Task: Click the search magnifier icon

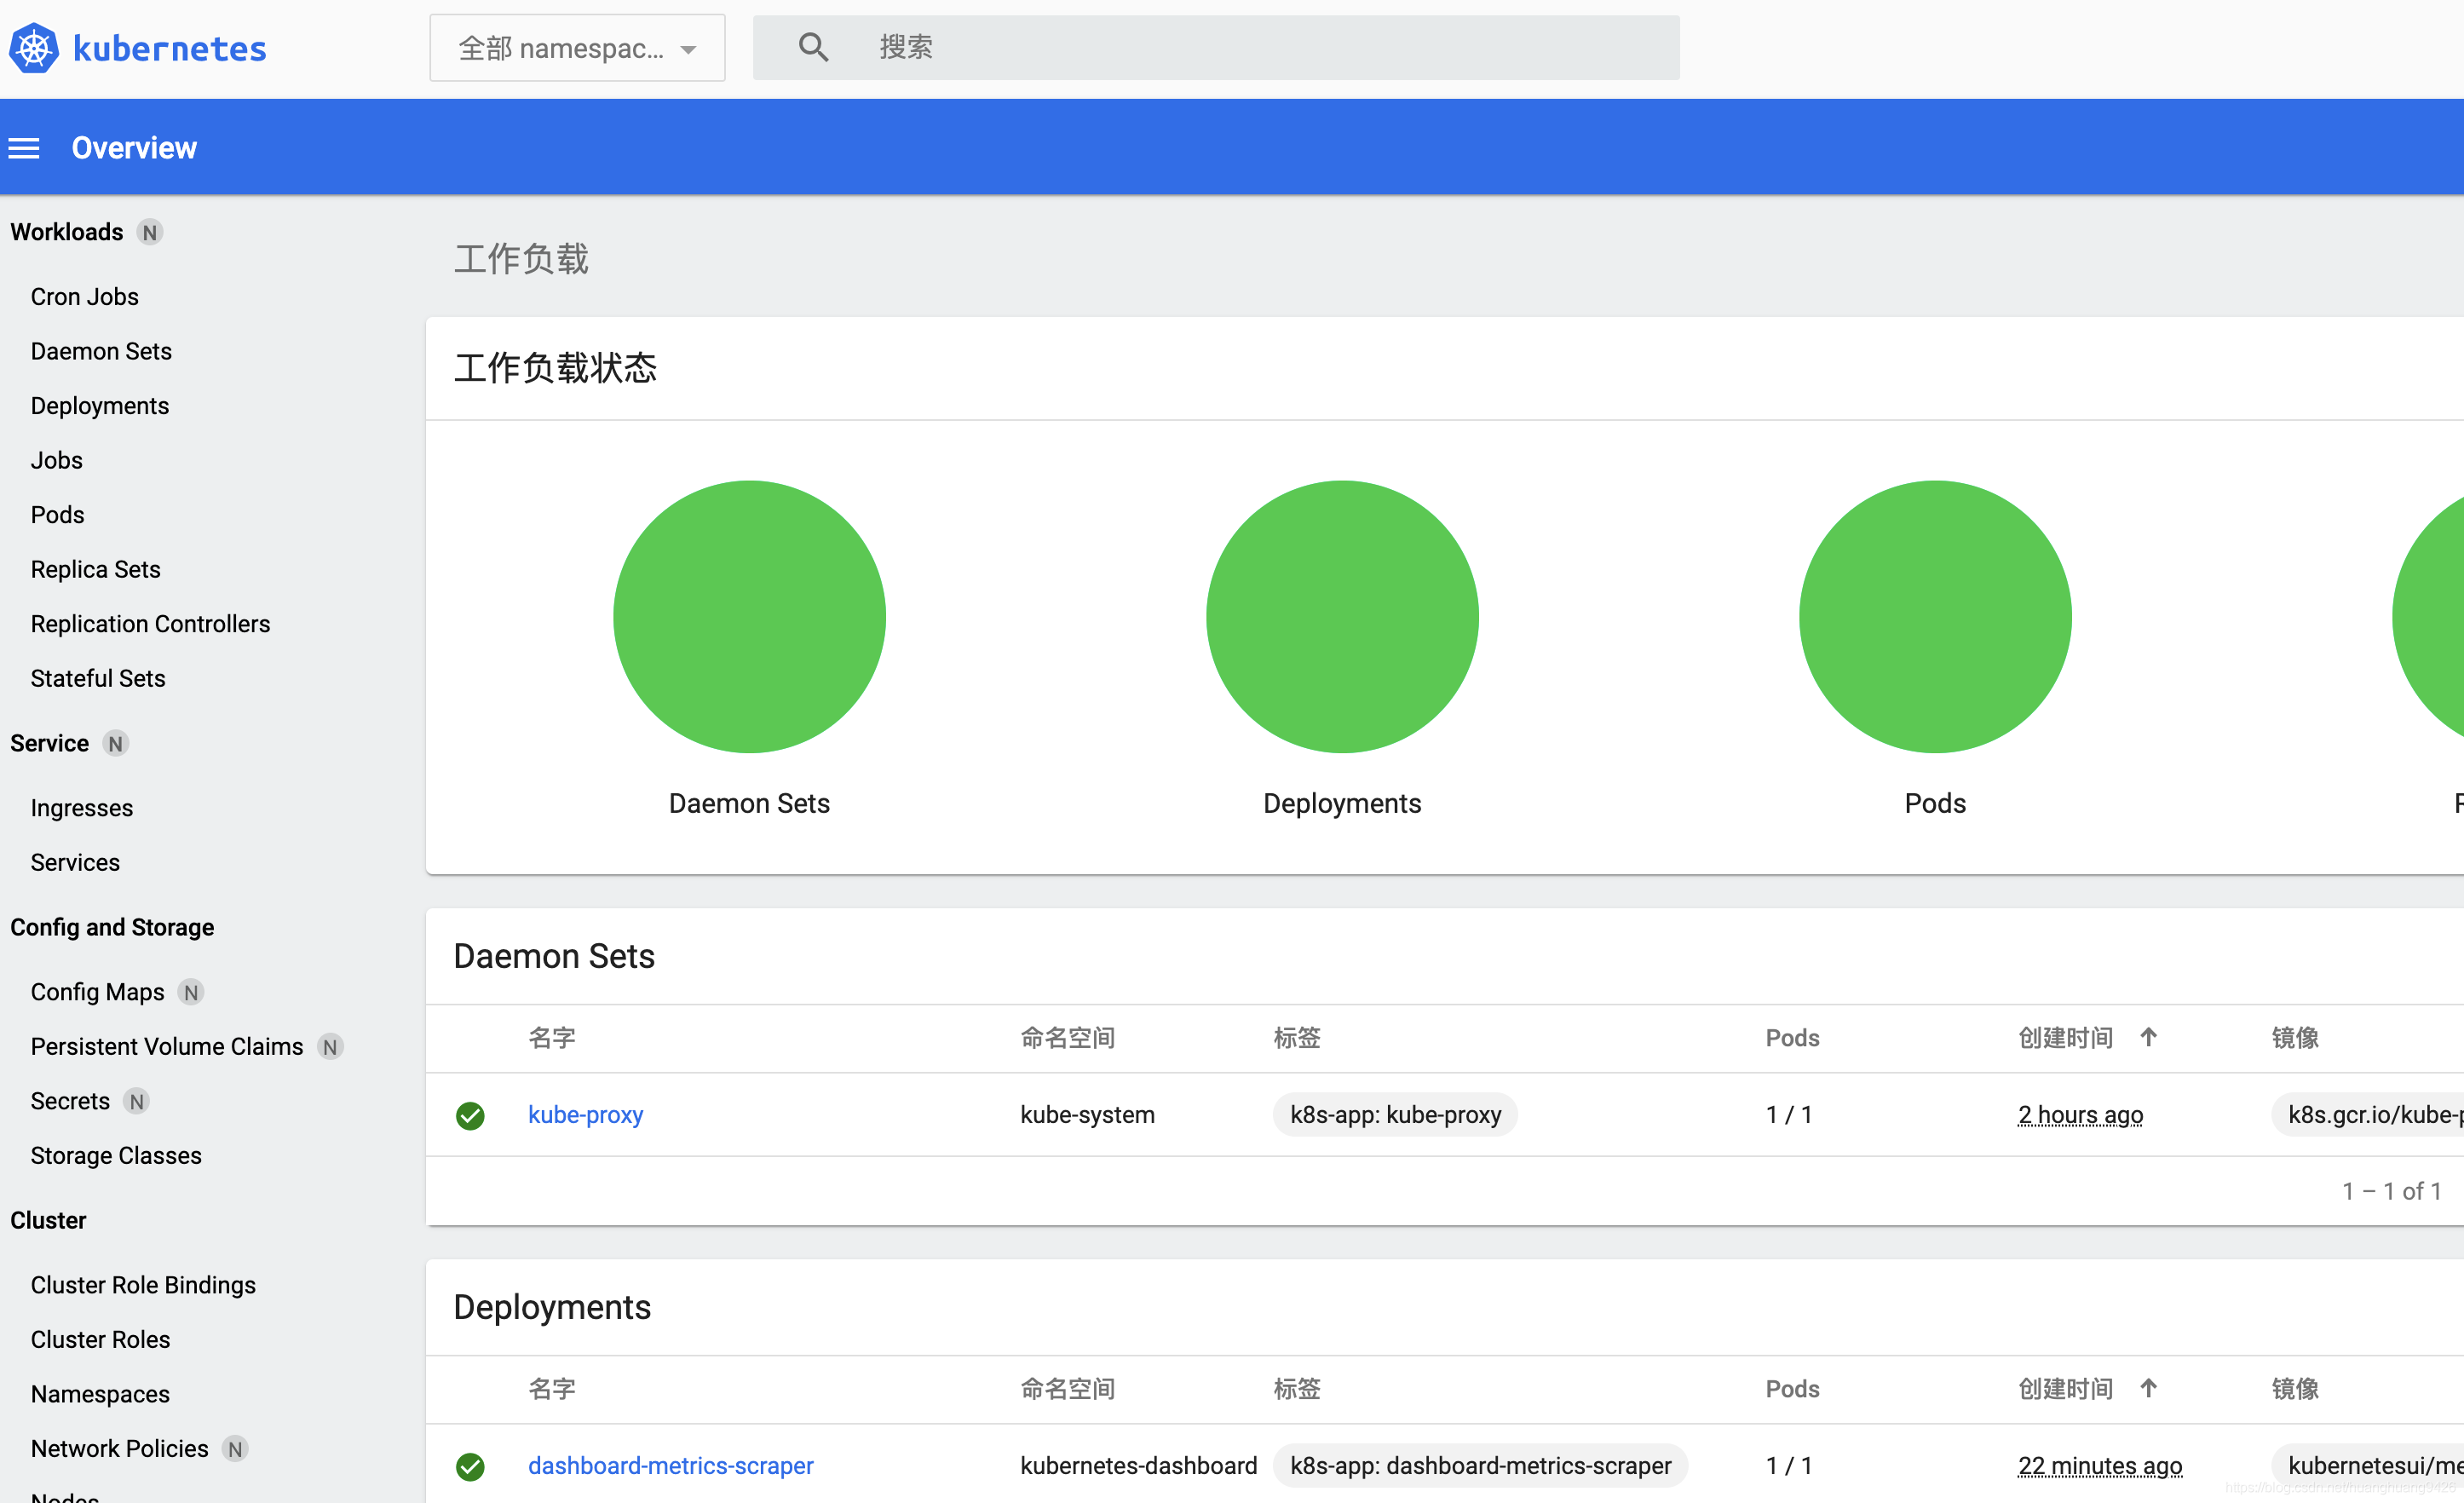Action: click(x=813, y=47)
